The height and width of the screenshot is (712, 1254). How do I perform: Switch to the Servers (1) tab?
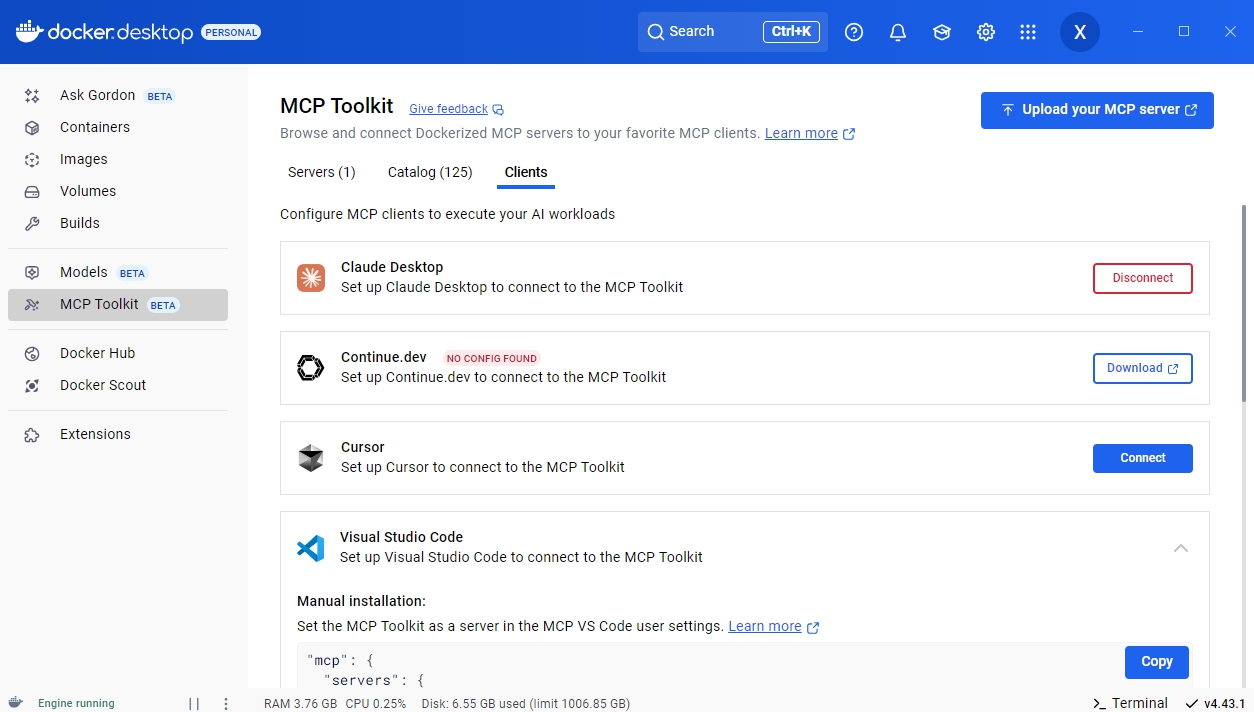322,172
